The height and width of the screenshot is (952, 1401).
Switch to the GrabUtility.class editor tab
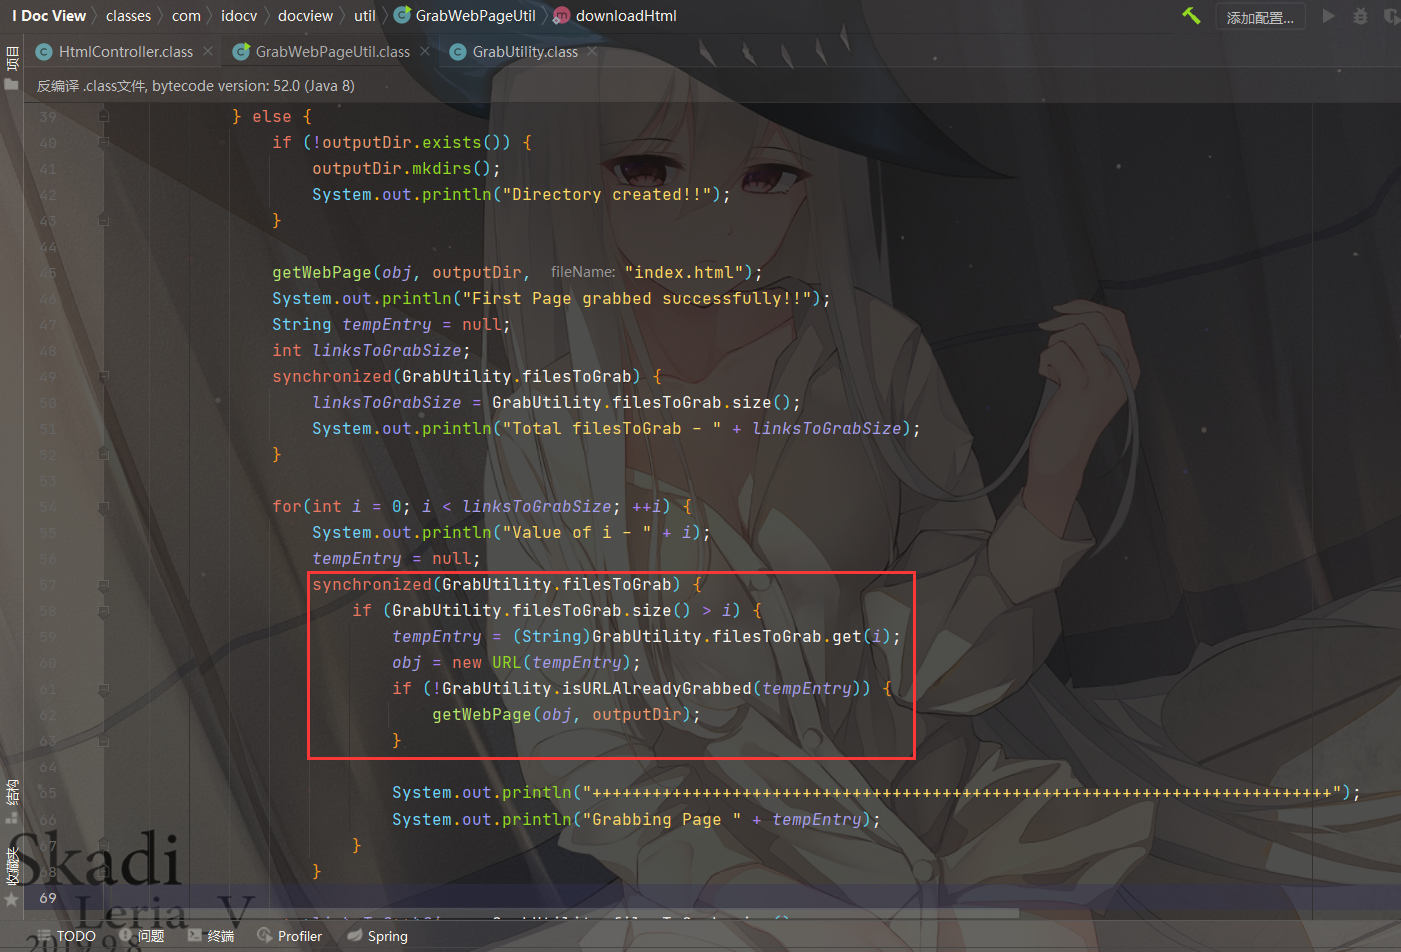tap(525, 52)
